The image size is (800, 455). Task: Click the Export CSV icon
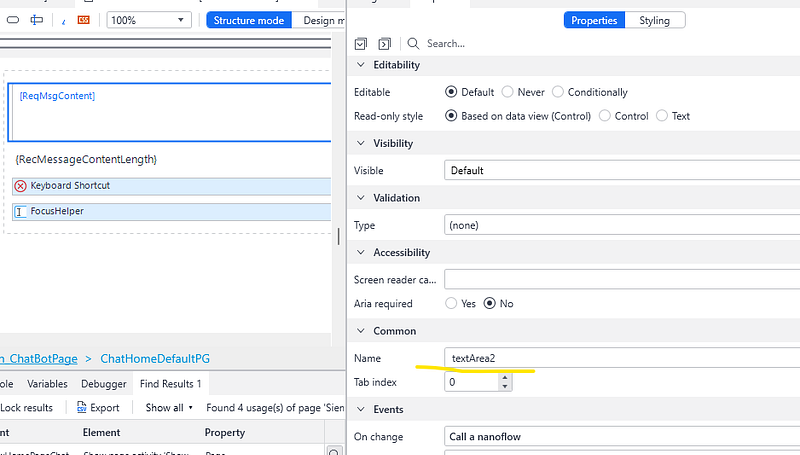point(81,408)
